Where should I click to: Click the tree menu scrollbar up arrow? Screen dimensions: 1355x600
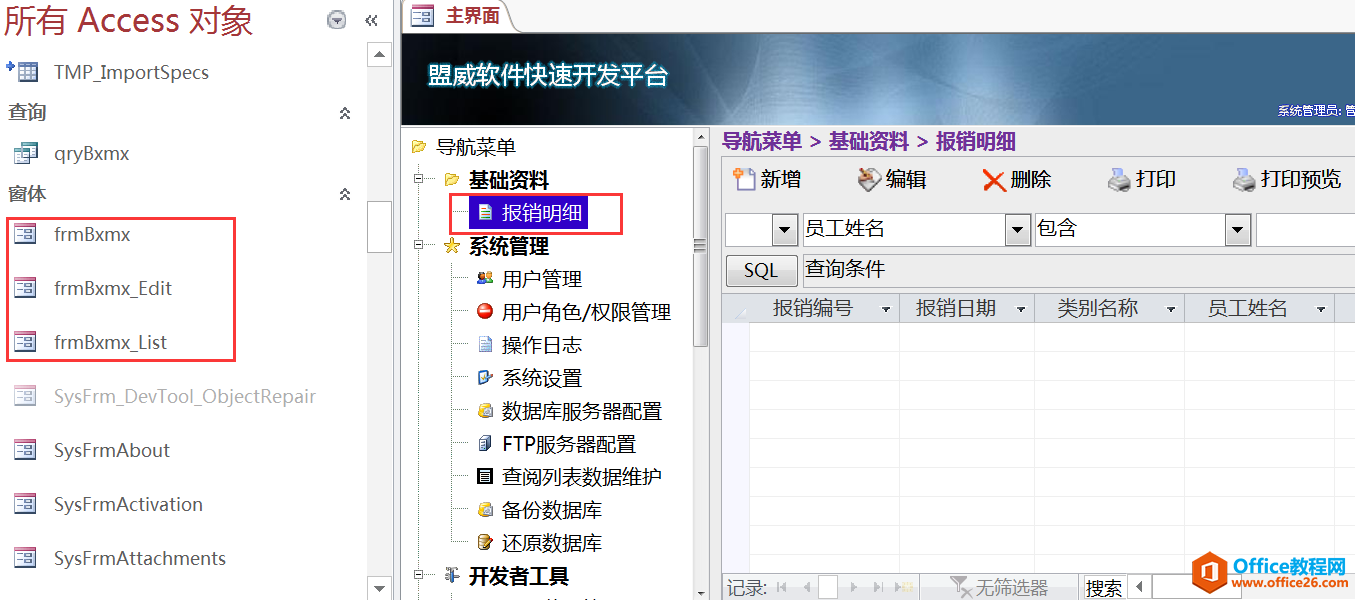(702, 140)
